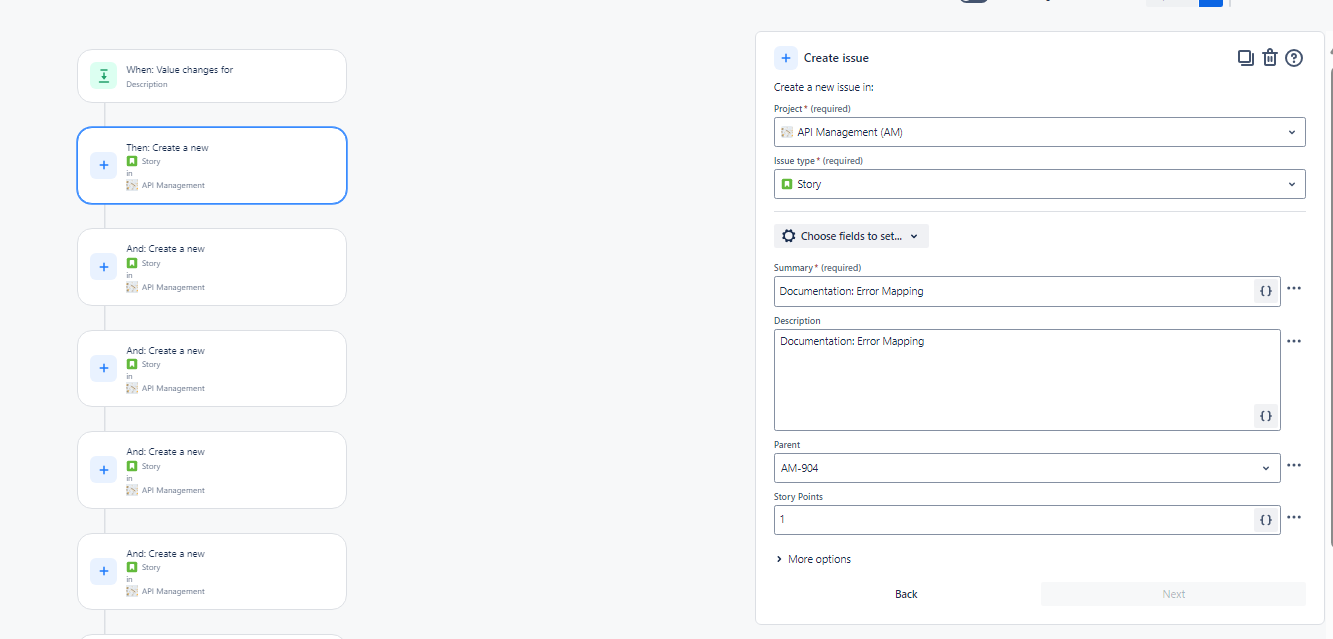Image resolution: width=1333 pixels, height=639 pixels.
Task: Select the first 'And: Create a new' action
Action: tap(212, 267)
